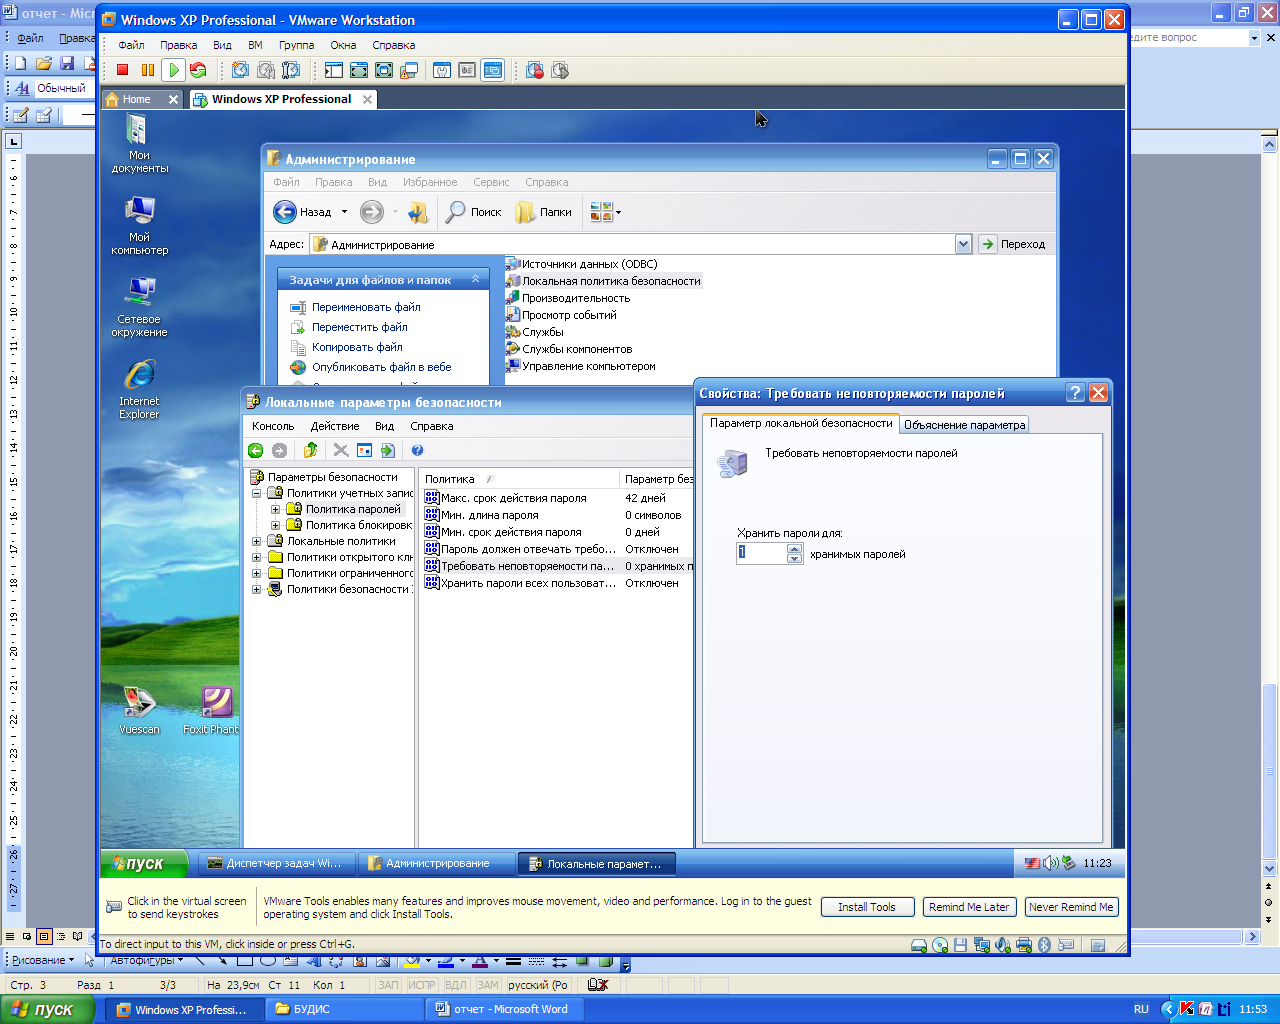Open the Действие menu in security console
This screenshot has width=1280, height=1024.
(334, 426)
